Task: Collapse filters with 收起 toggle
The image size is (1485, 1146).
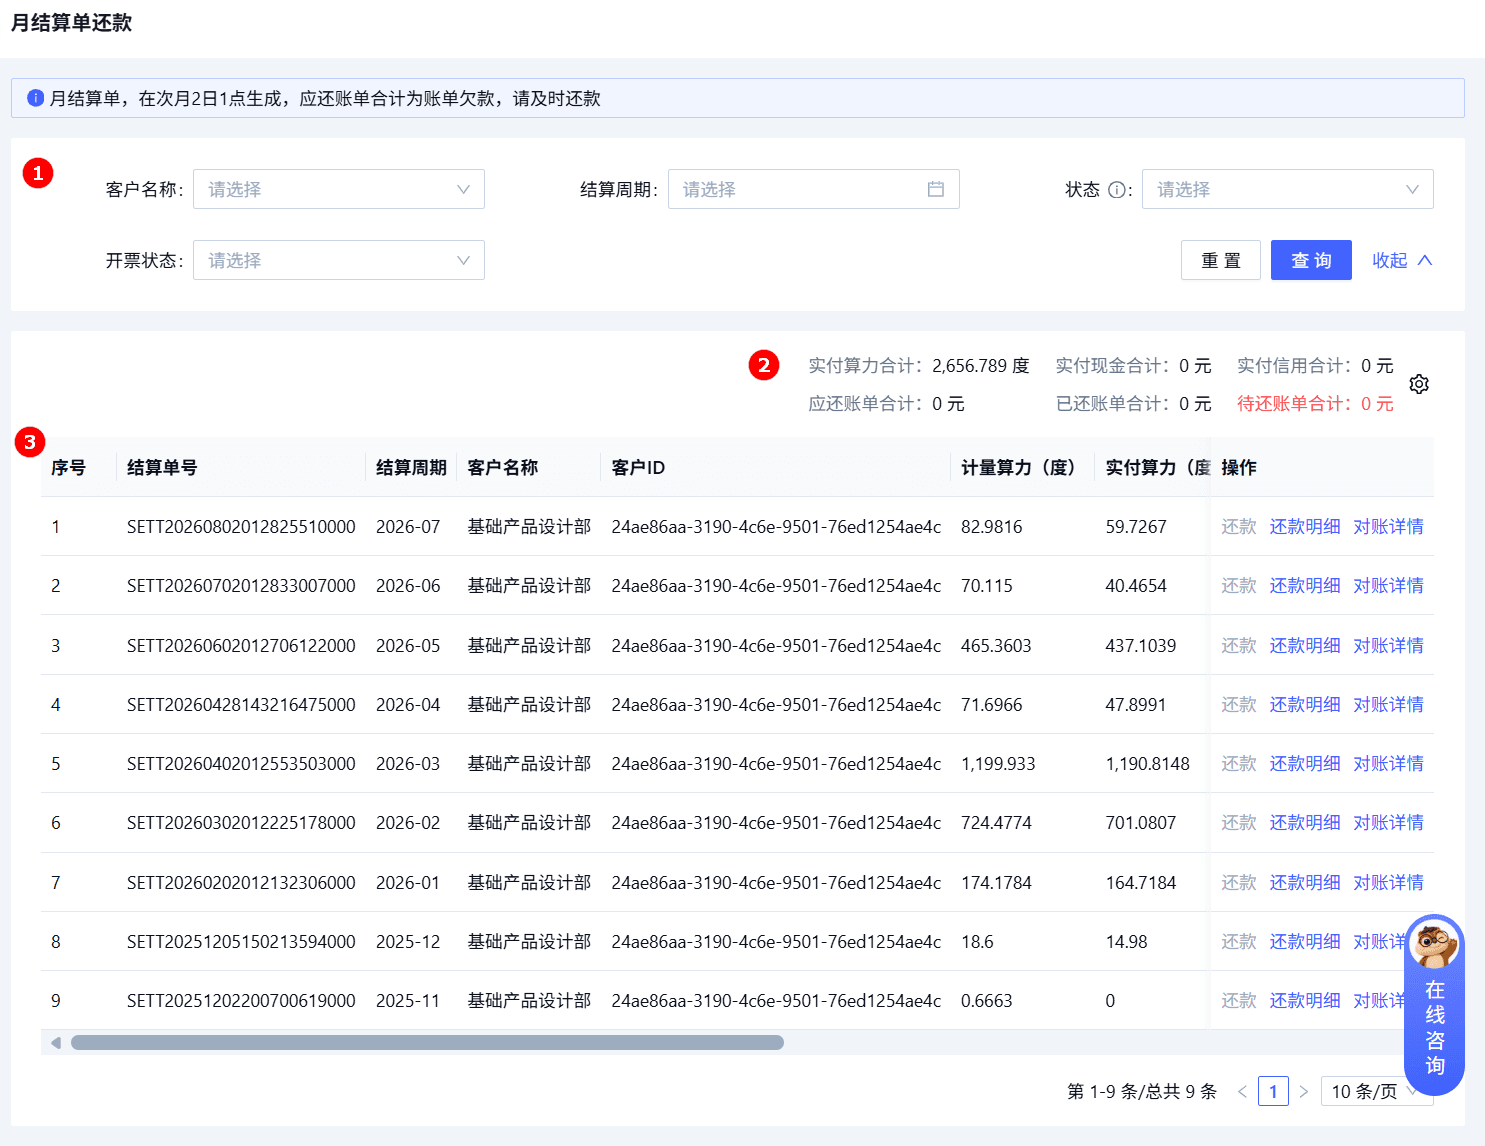Action: point(1402,260)
